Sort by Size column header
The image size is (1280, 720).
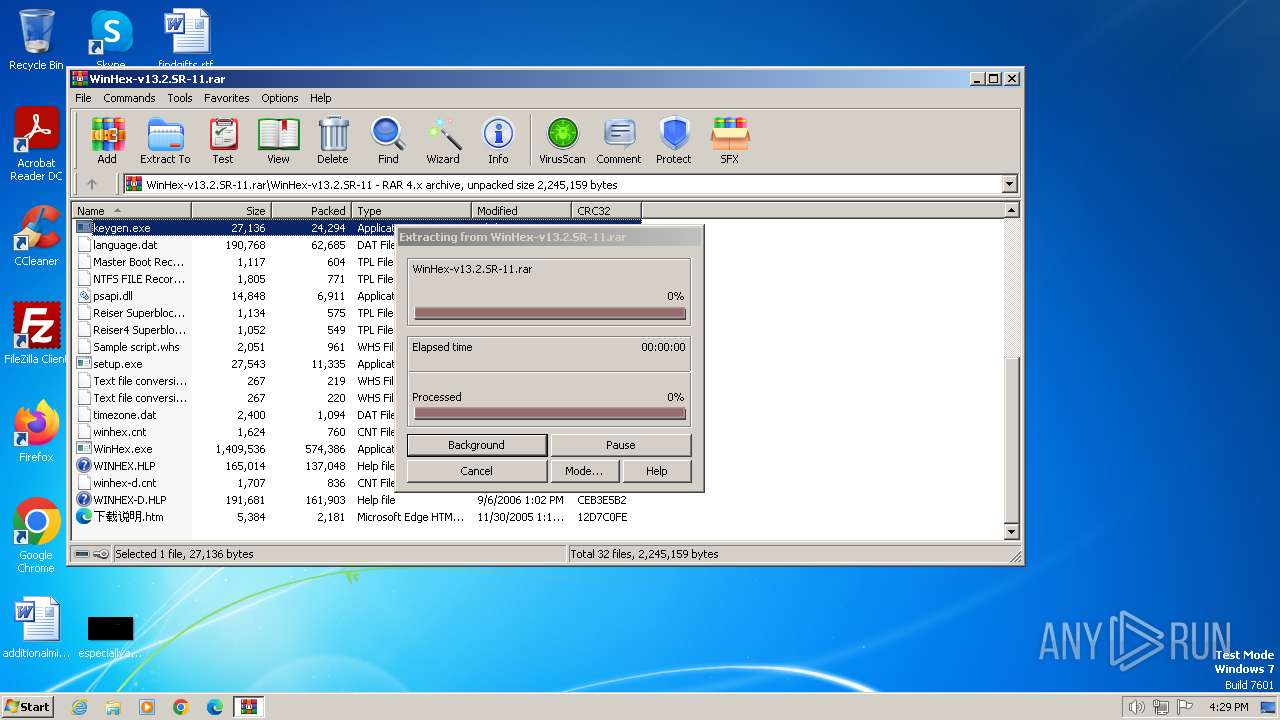click(231, 211)
